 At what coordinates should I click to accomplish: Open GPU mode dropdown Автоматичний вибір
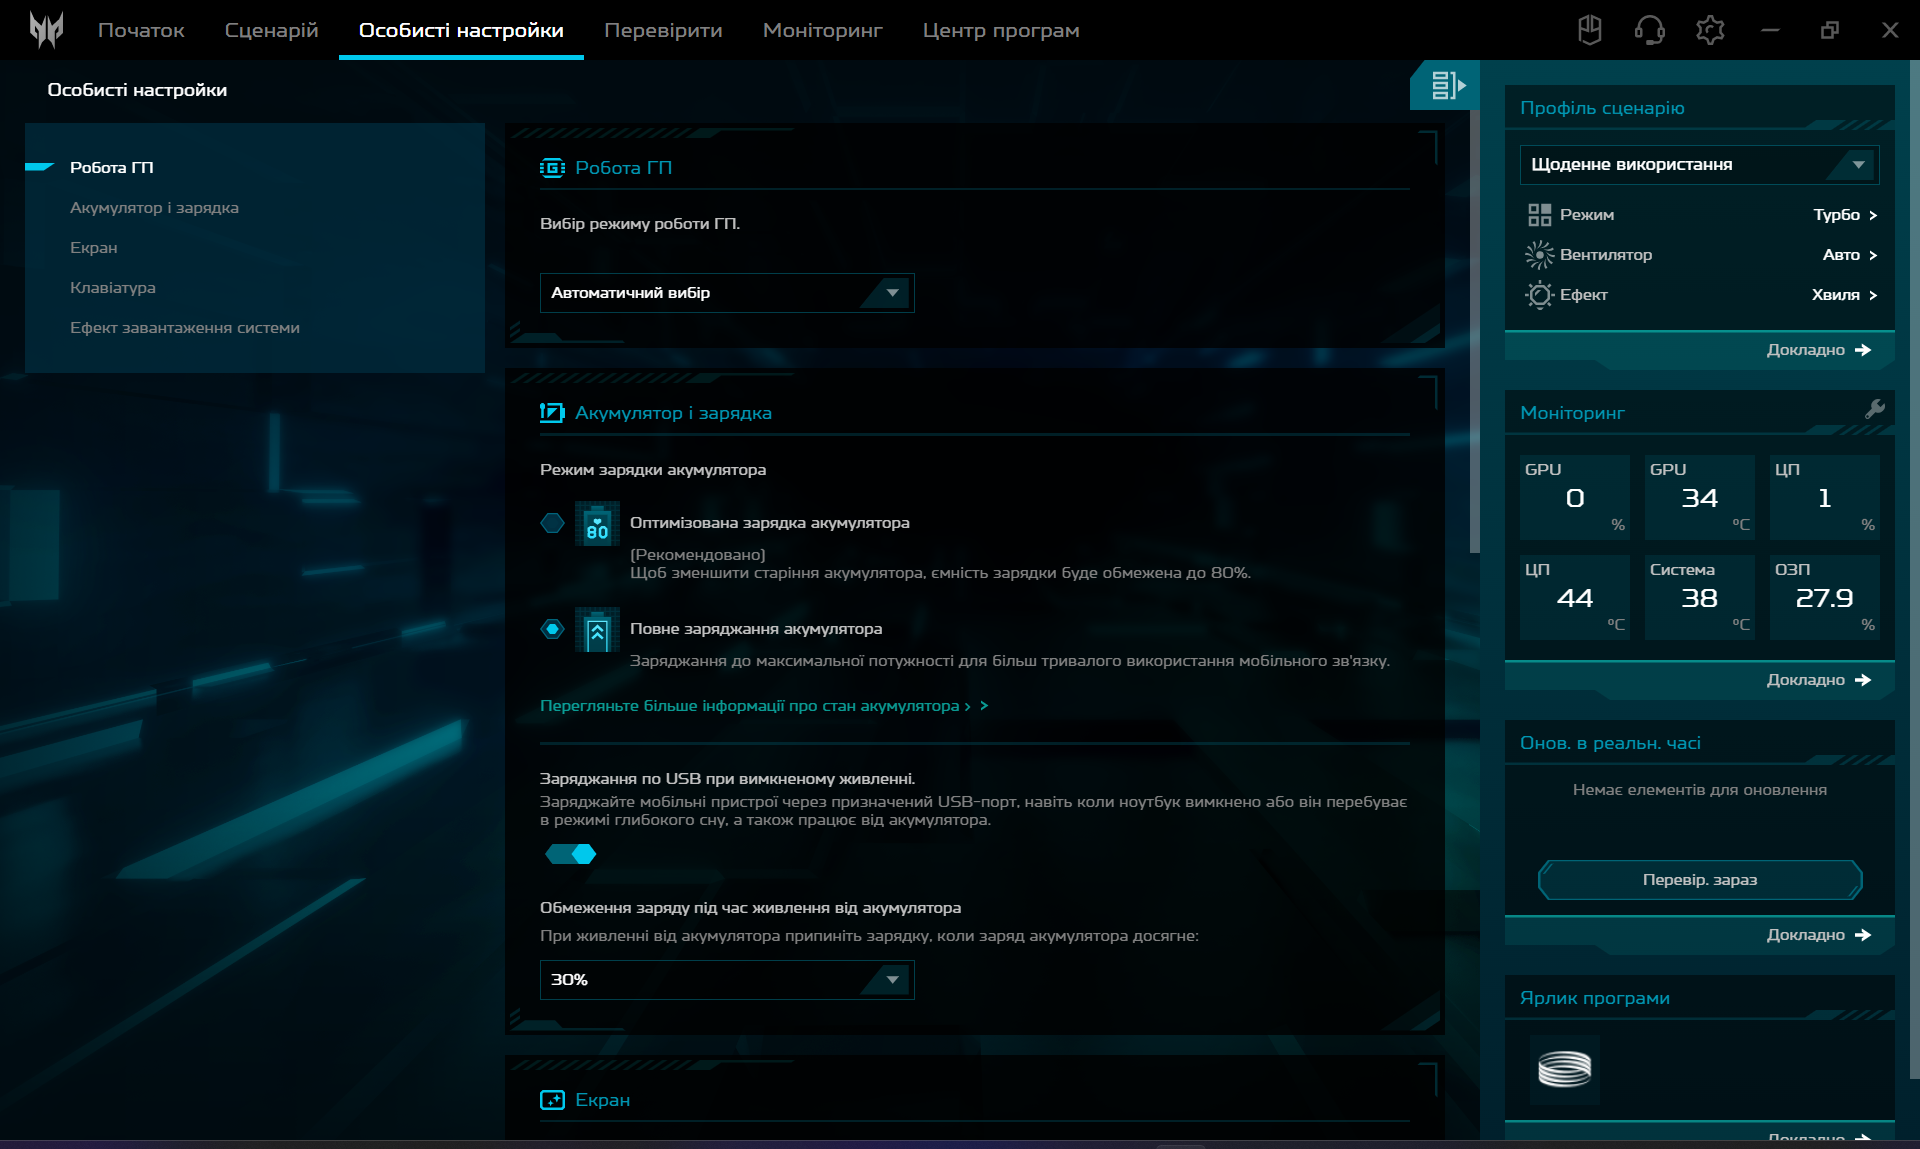[726, 293]
